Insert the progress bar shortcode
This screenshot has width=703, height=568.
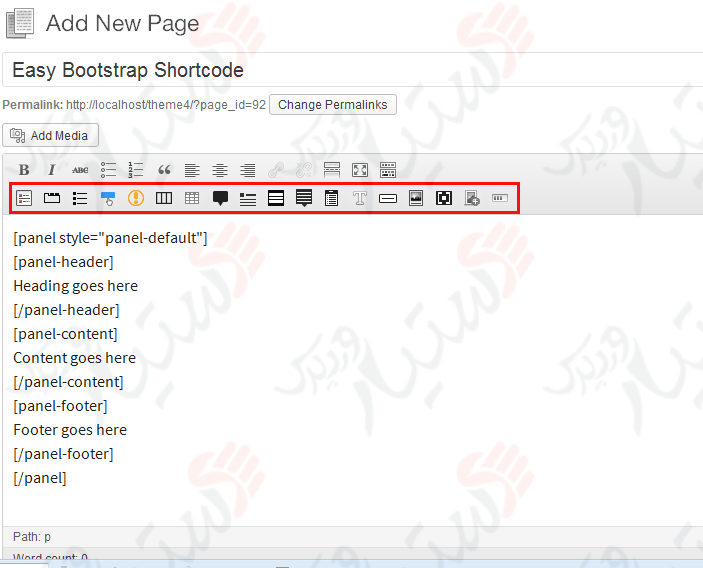pyautogui.click(x=500, y=198)
